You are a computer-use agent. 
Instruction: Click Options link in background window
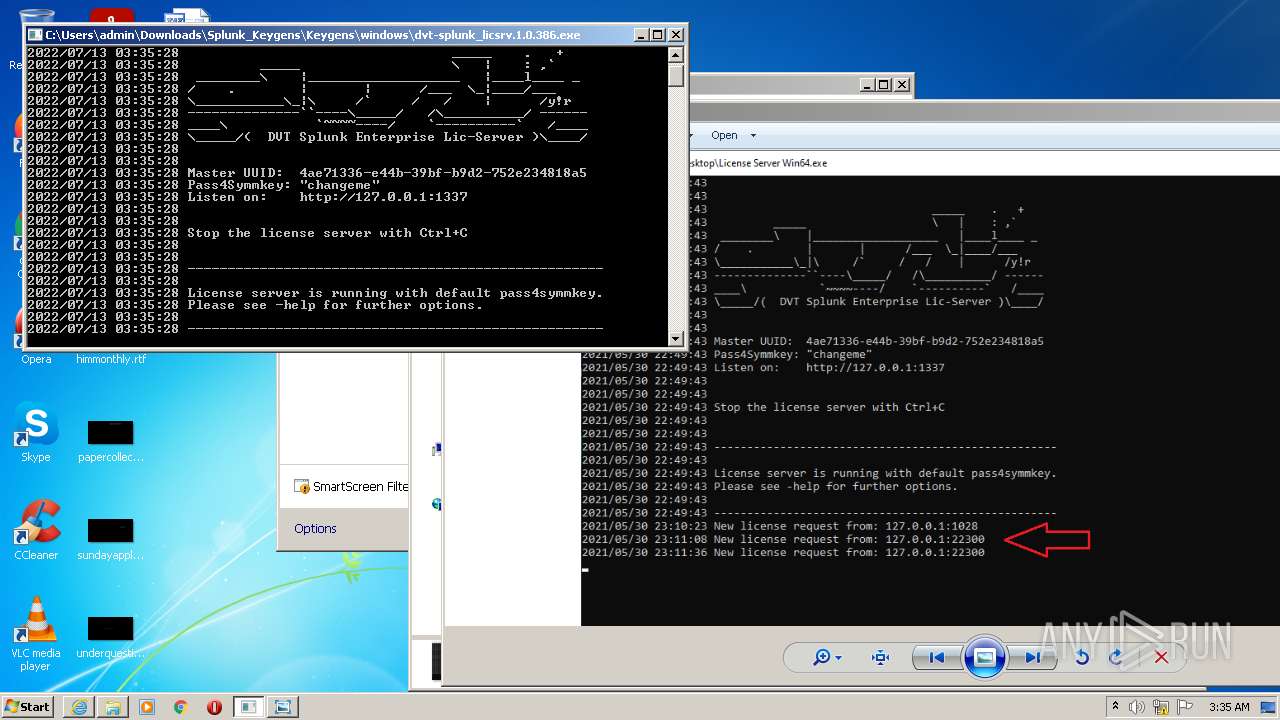click(x=315, y=528)
